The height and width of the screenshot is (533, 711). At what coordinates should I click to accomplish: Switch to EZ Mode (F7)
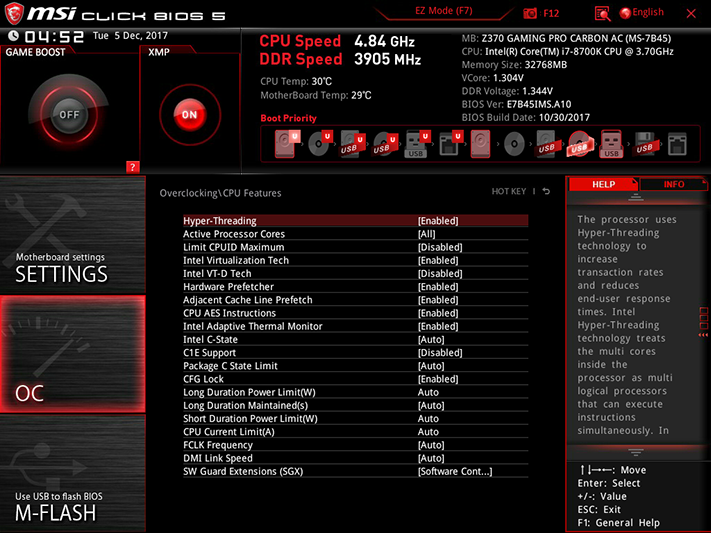tap(444, 11)
